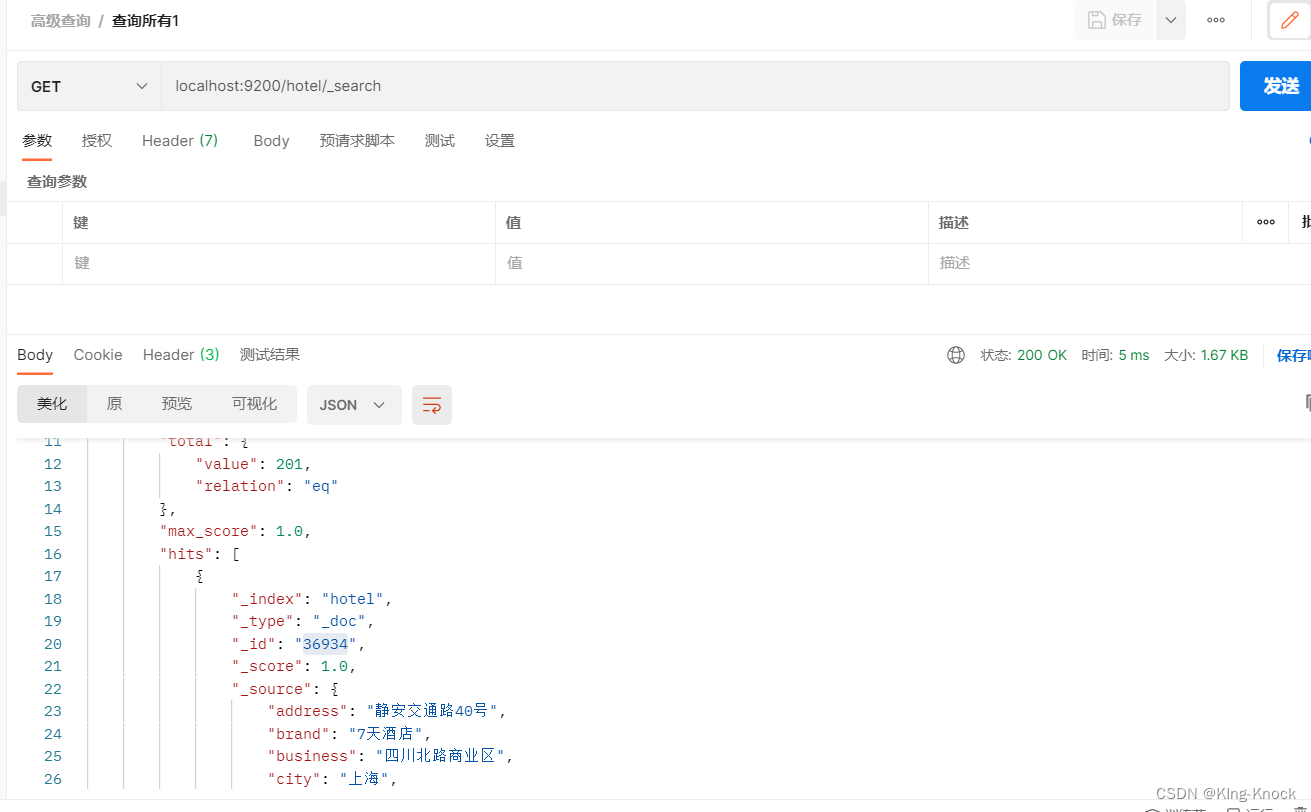Open the request Body tab
The image size is (1311, 812).
coord(271,141)
